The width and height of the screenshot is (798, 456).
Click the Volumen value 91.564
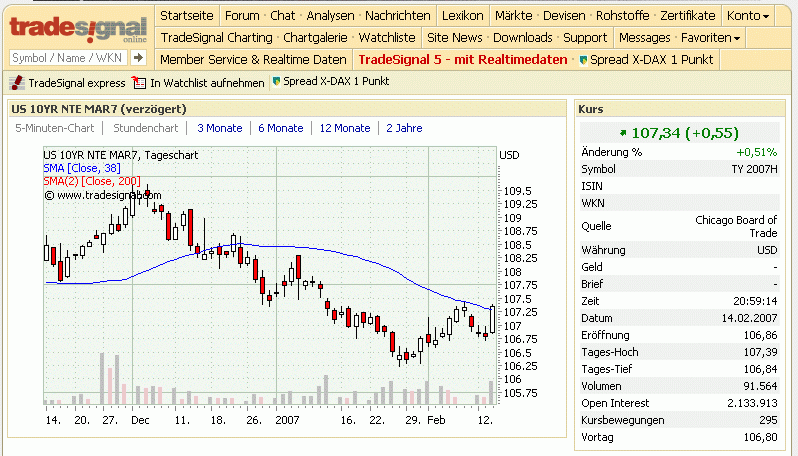[760, 386]
